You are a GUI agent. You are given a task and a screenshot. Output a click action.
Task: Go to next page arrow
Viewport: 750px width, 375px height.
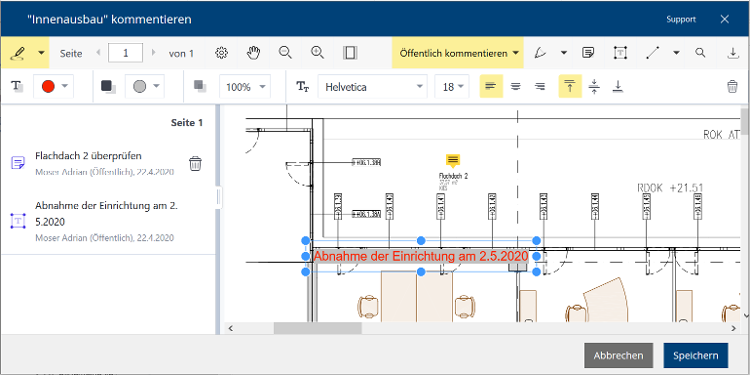[x=153, y=53]
